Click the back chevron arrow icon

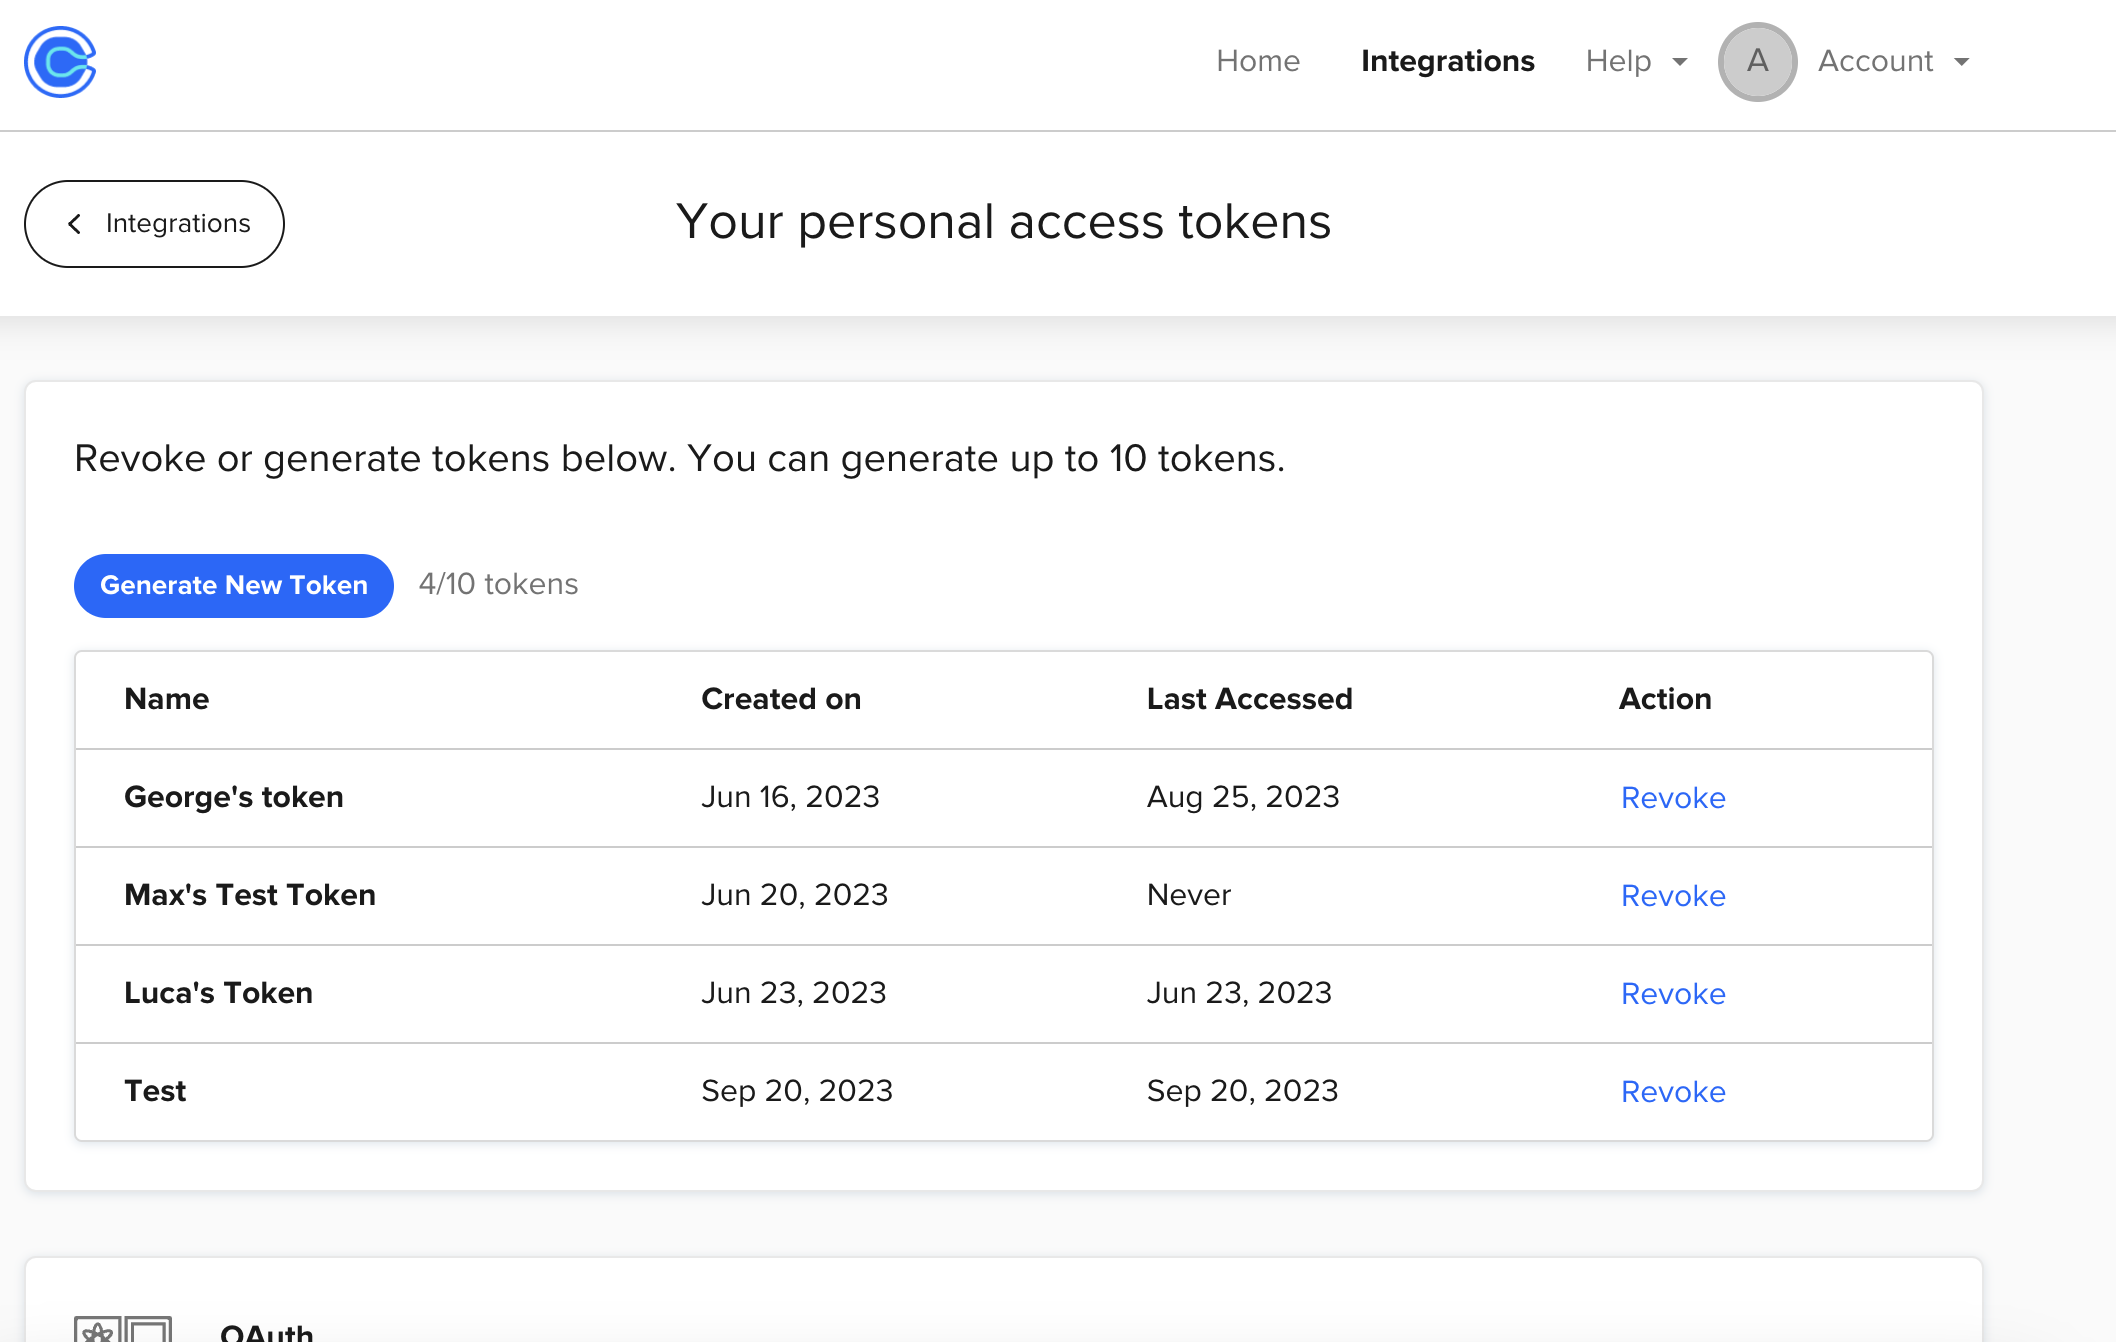click(x=75, y=224)
